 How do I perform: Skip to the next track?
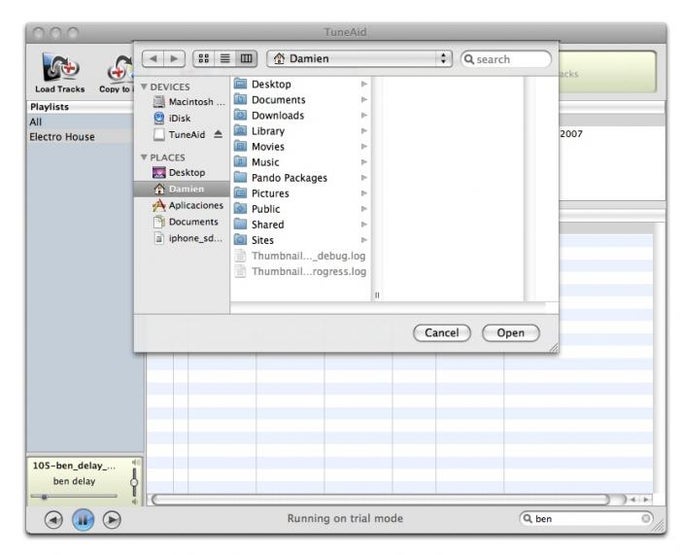[112, 519]
